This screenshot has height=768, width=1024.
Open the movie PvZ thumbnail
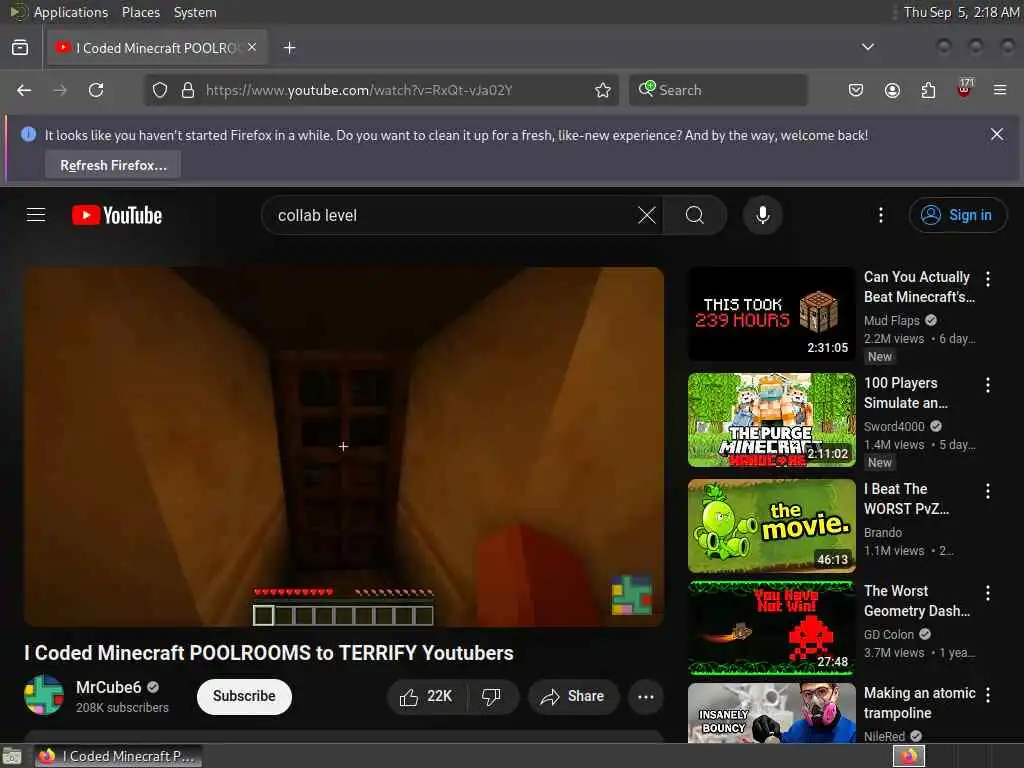[771, 526]
